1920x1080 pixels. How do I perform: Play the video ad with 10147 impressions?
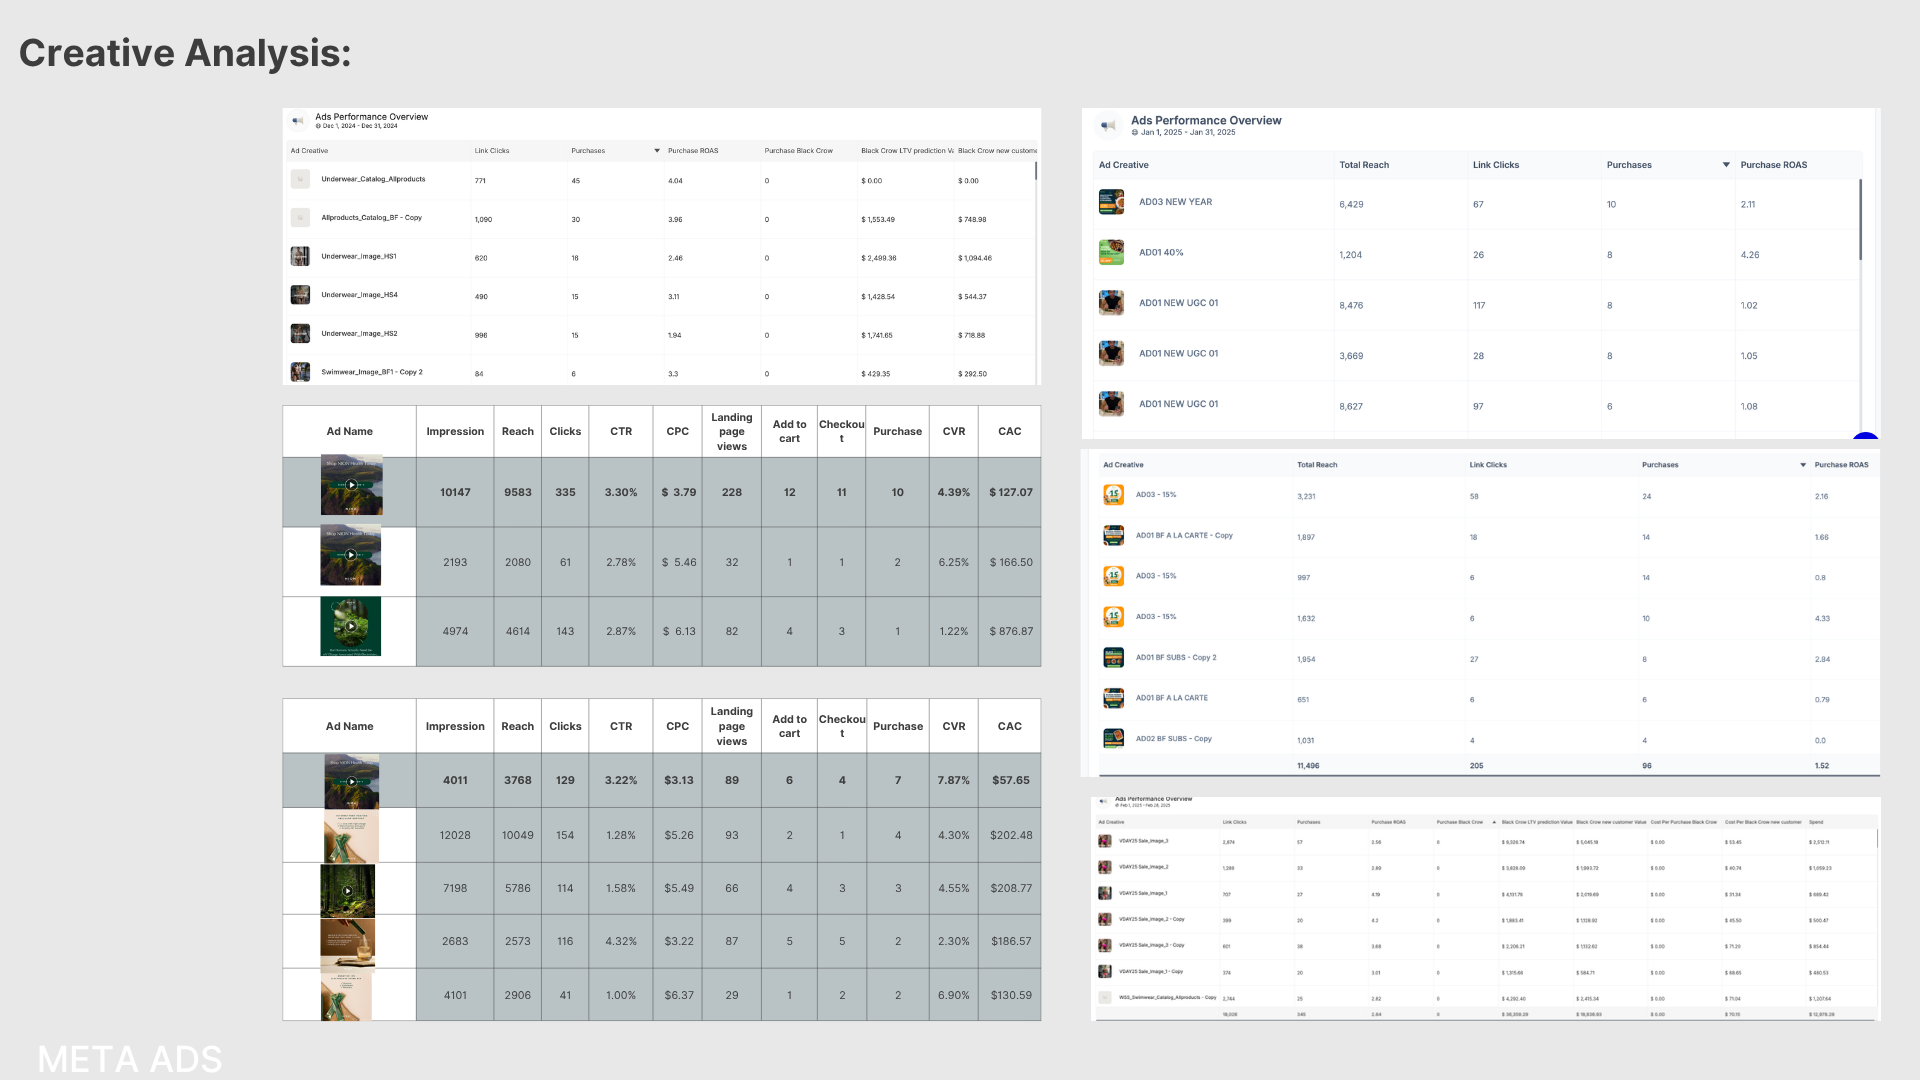tap(351, 485)
